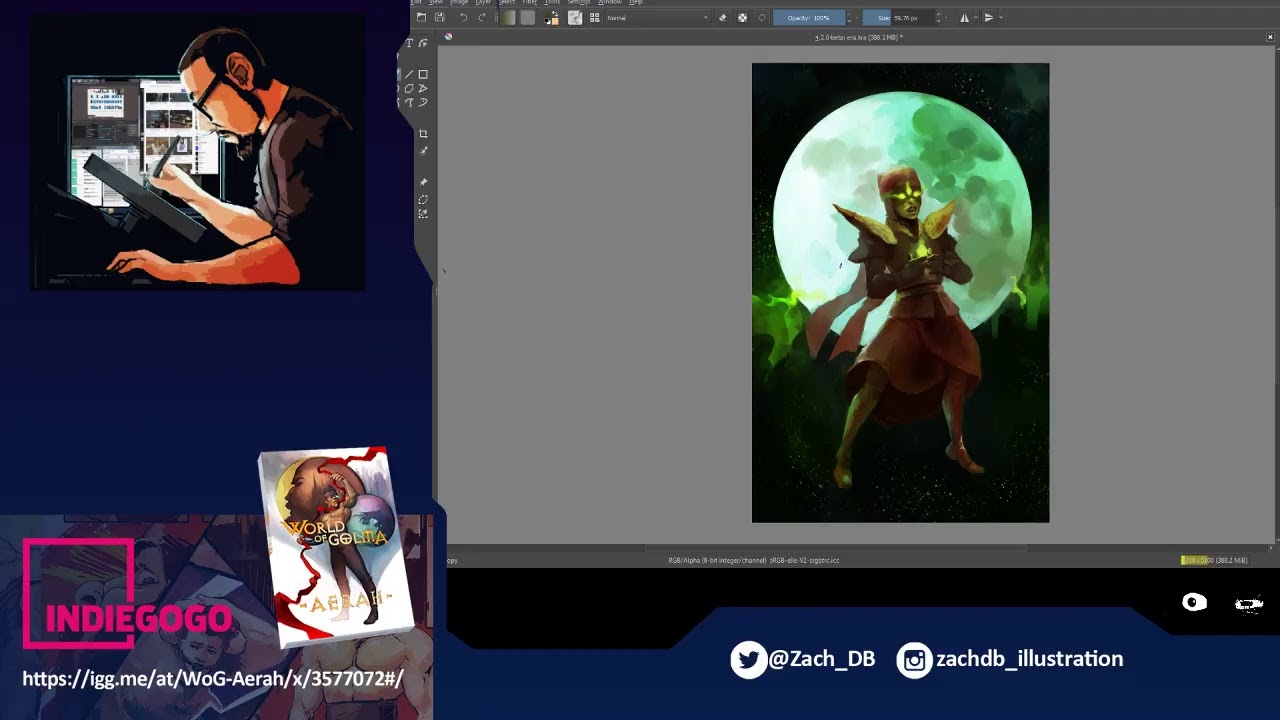
Task: Expand vertical mirror options arrow
Action: click(1001, 17)
